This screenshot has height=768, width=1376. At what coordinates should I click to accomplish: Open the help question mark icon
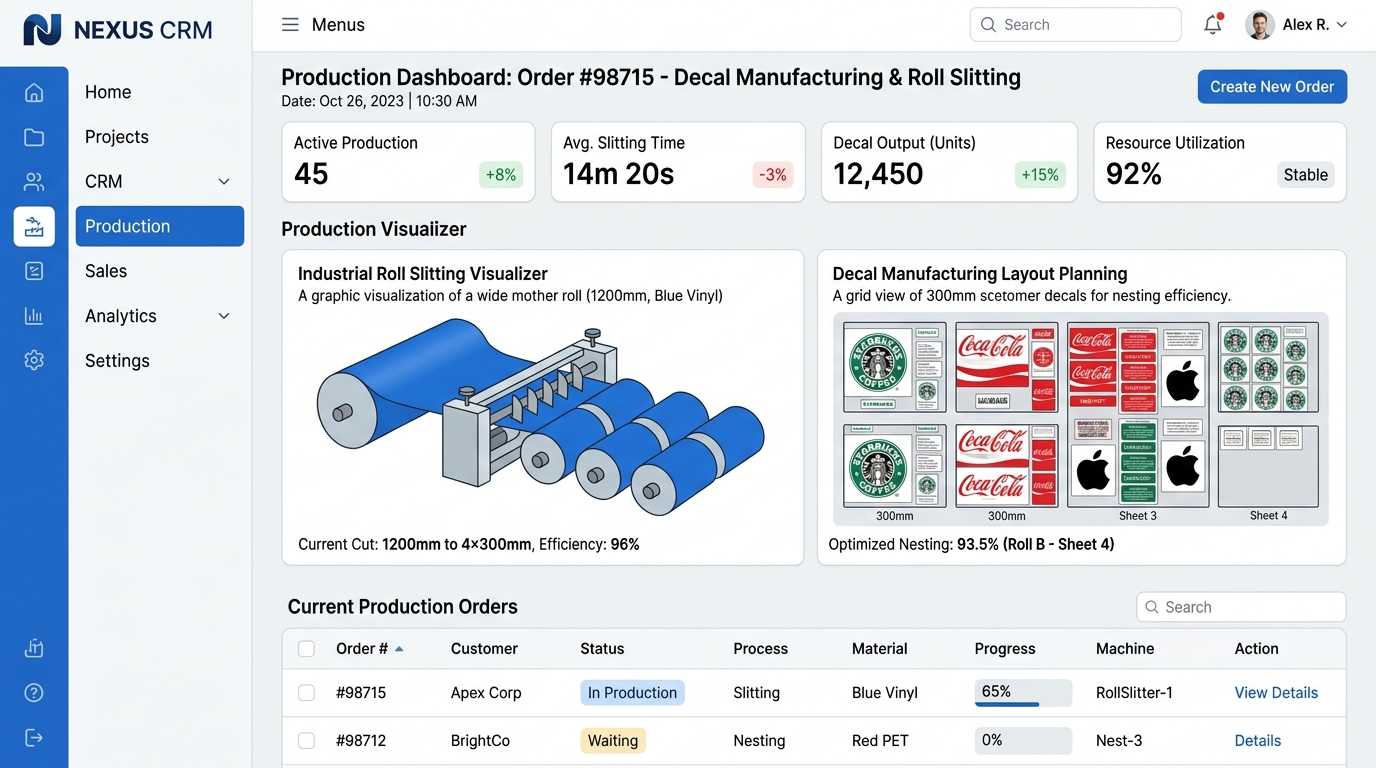pos(34,693)
